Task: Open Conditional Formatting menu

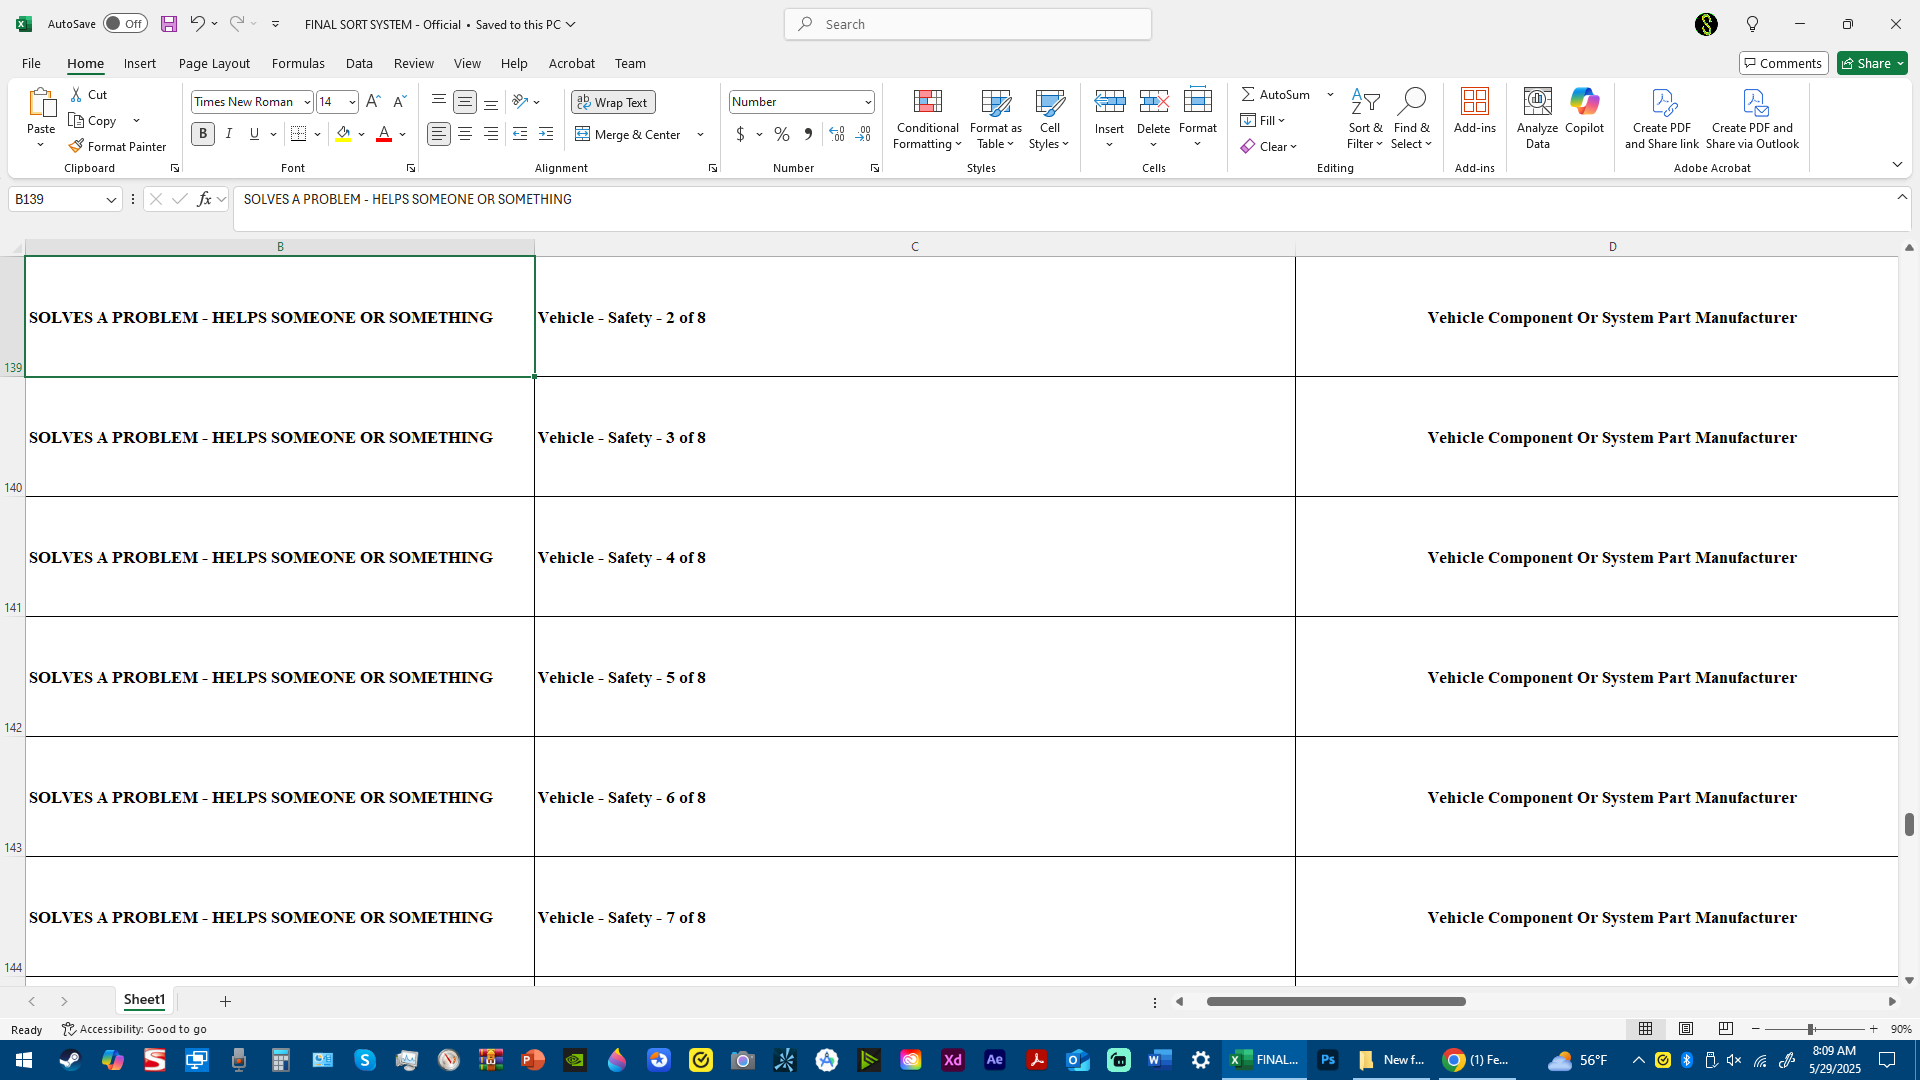Action: [927, 119]
